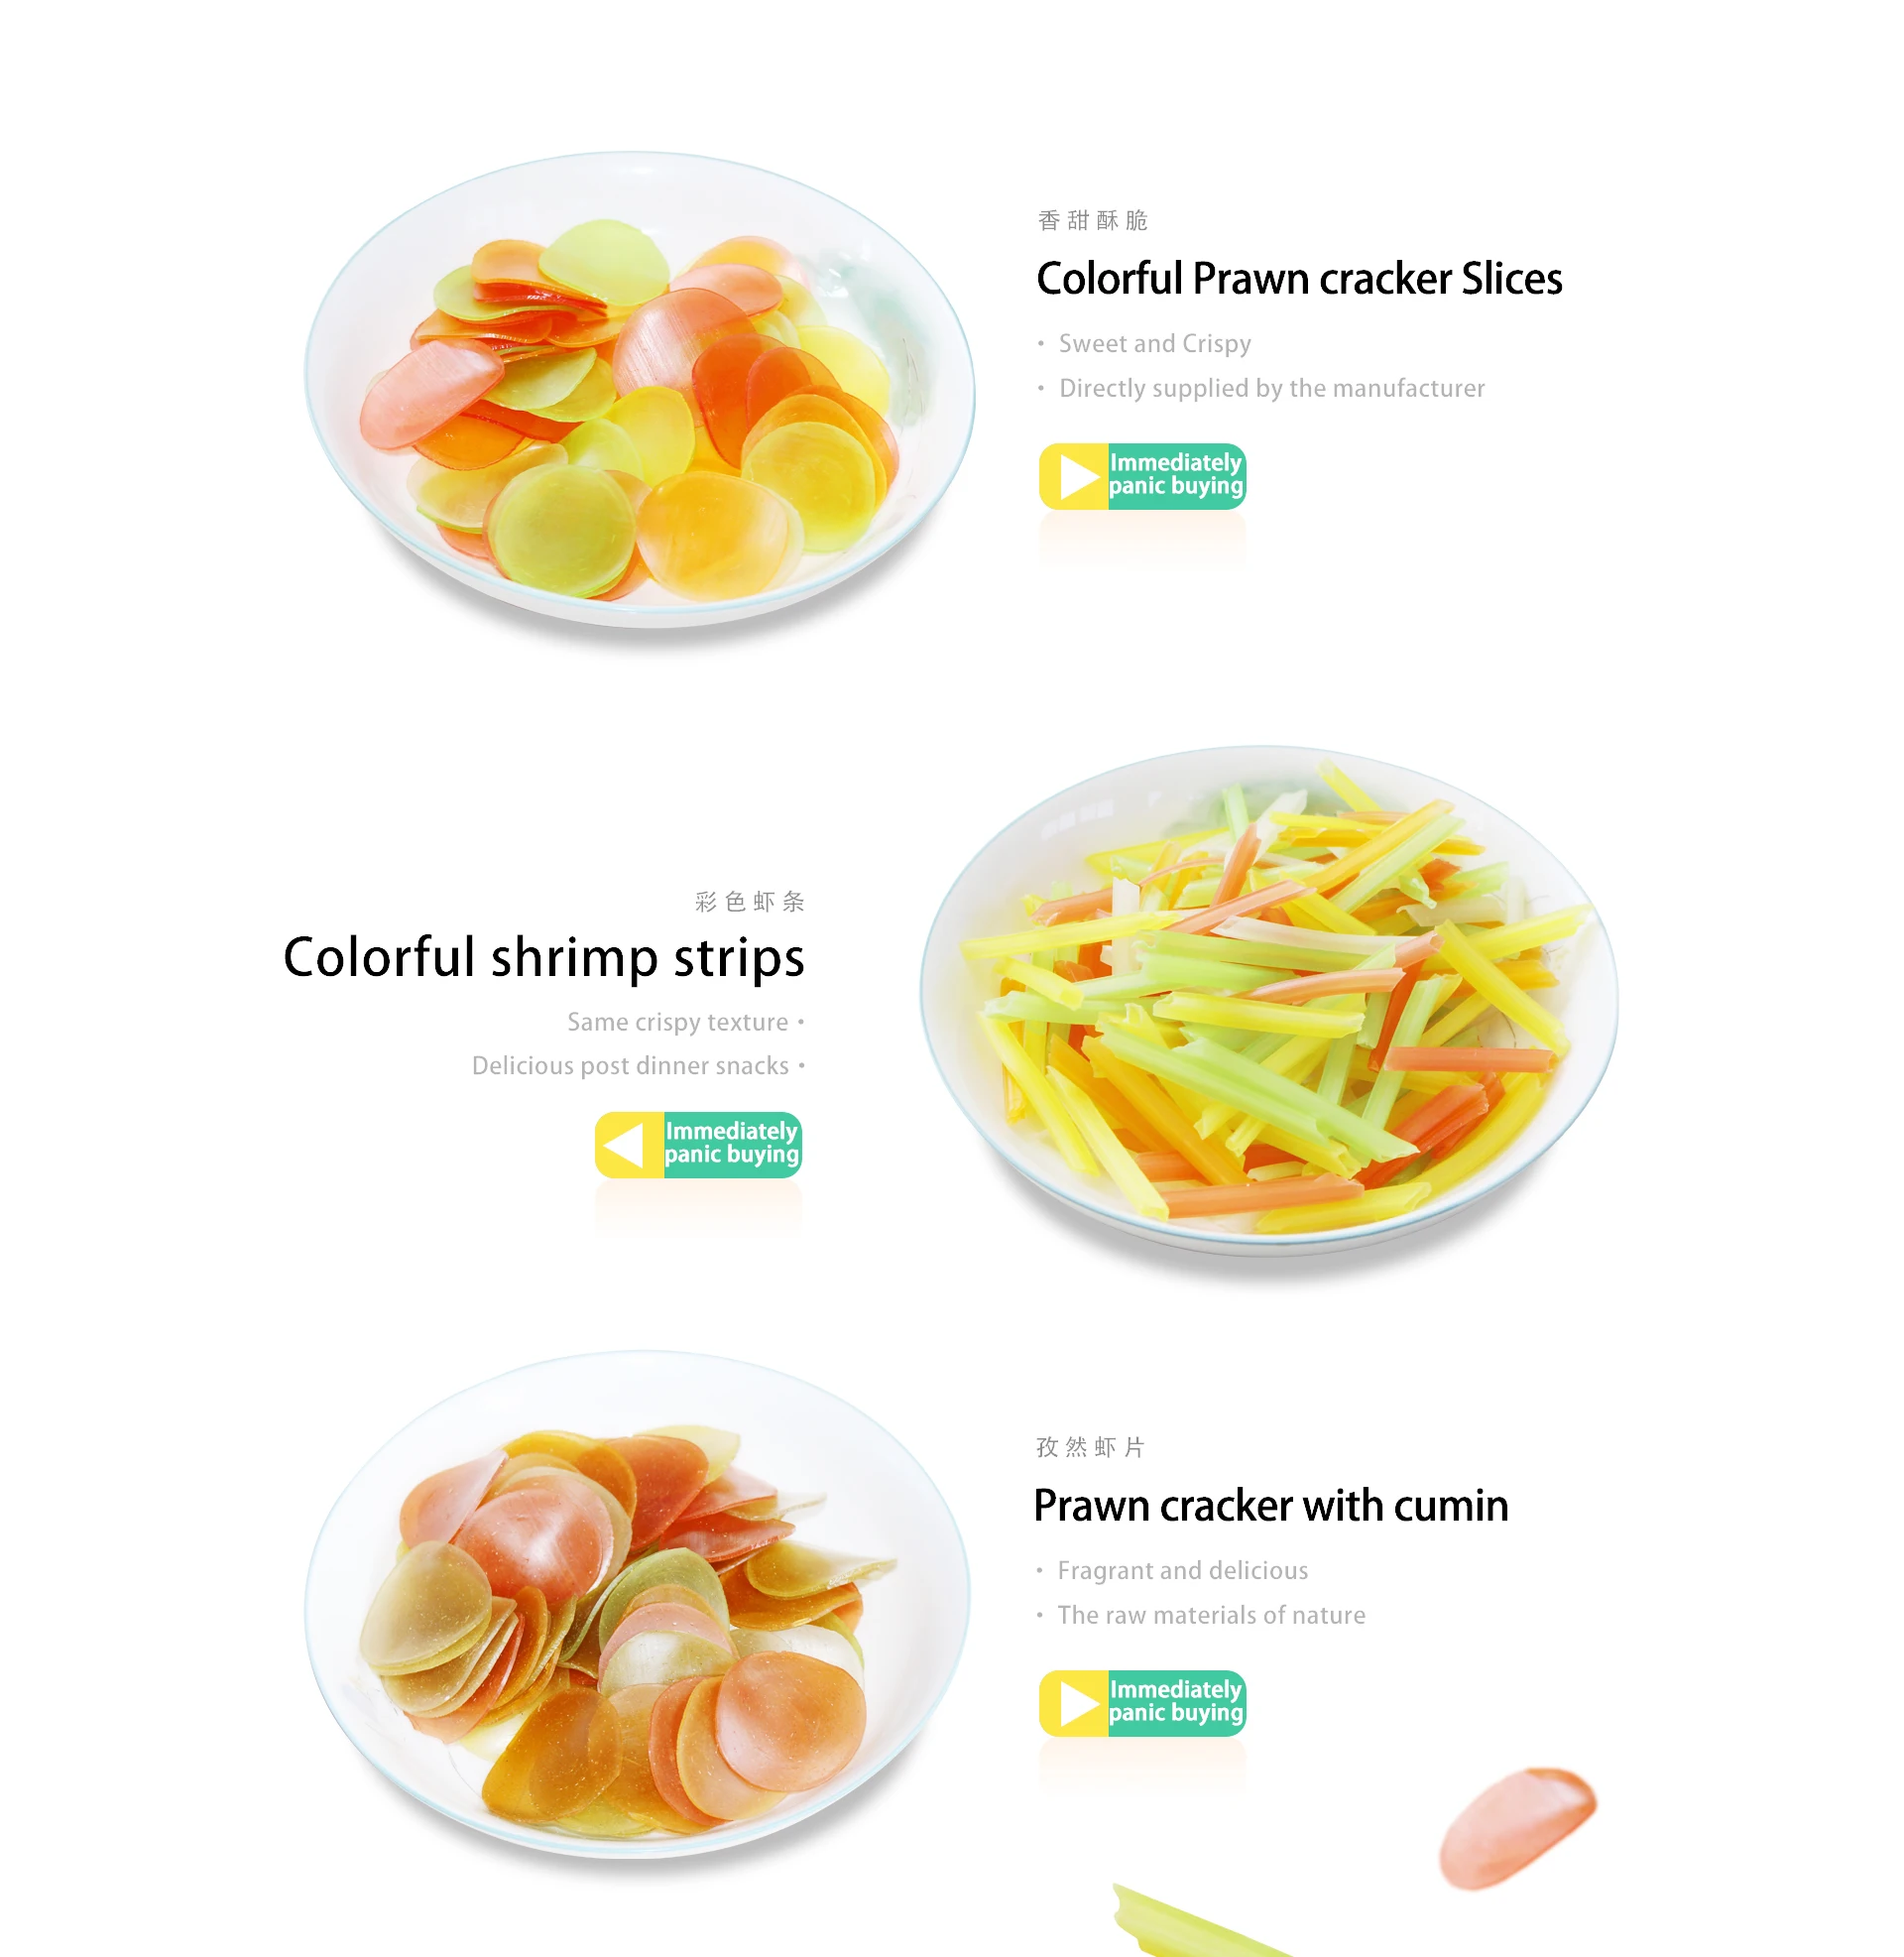This screenshot has width=1904, height=1957.
Task: Click the 孜然虾片 Chinese label
Action: (1091, 1447)
